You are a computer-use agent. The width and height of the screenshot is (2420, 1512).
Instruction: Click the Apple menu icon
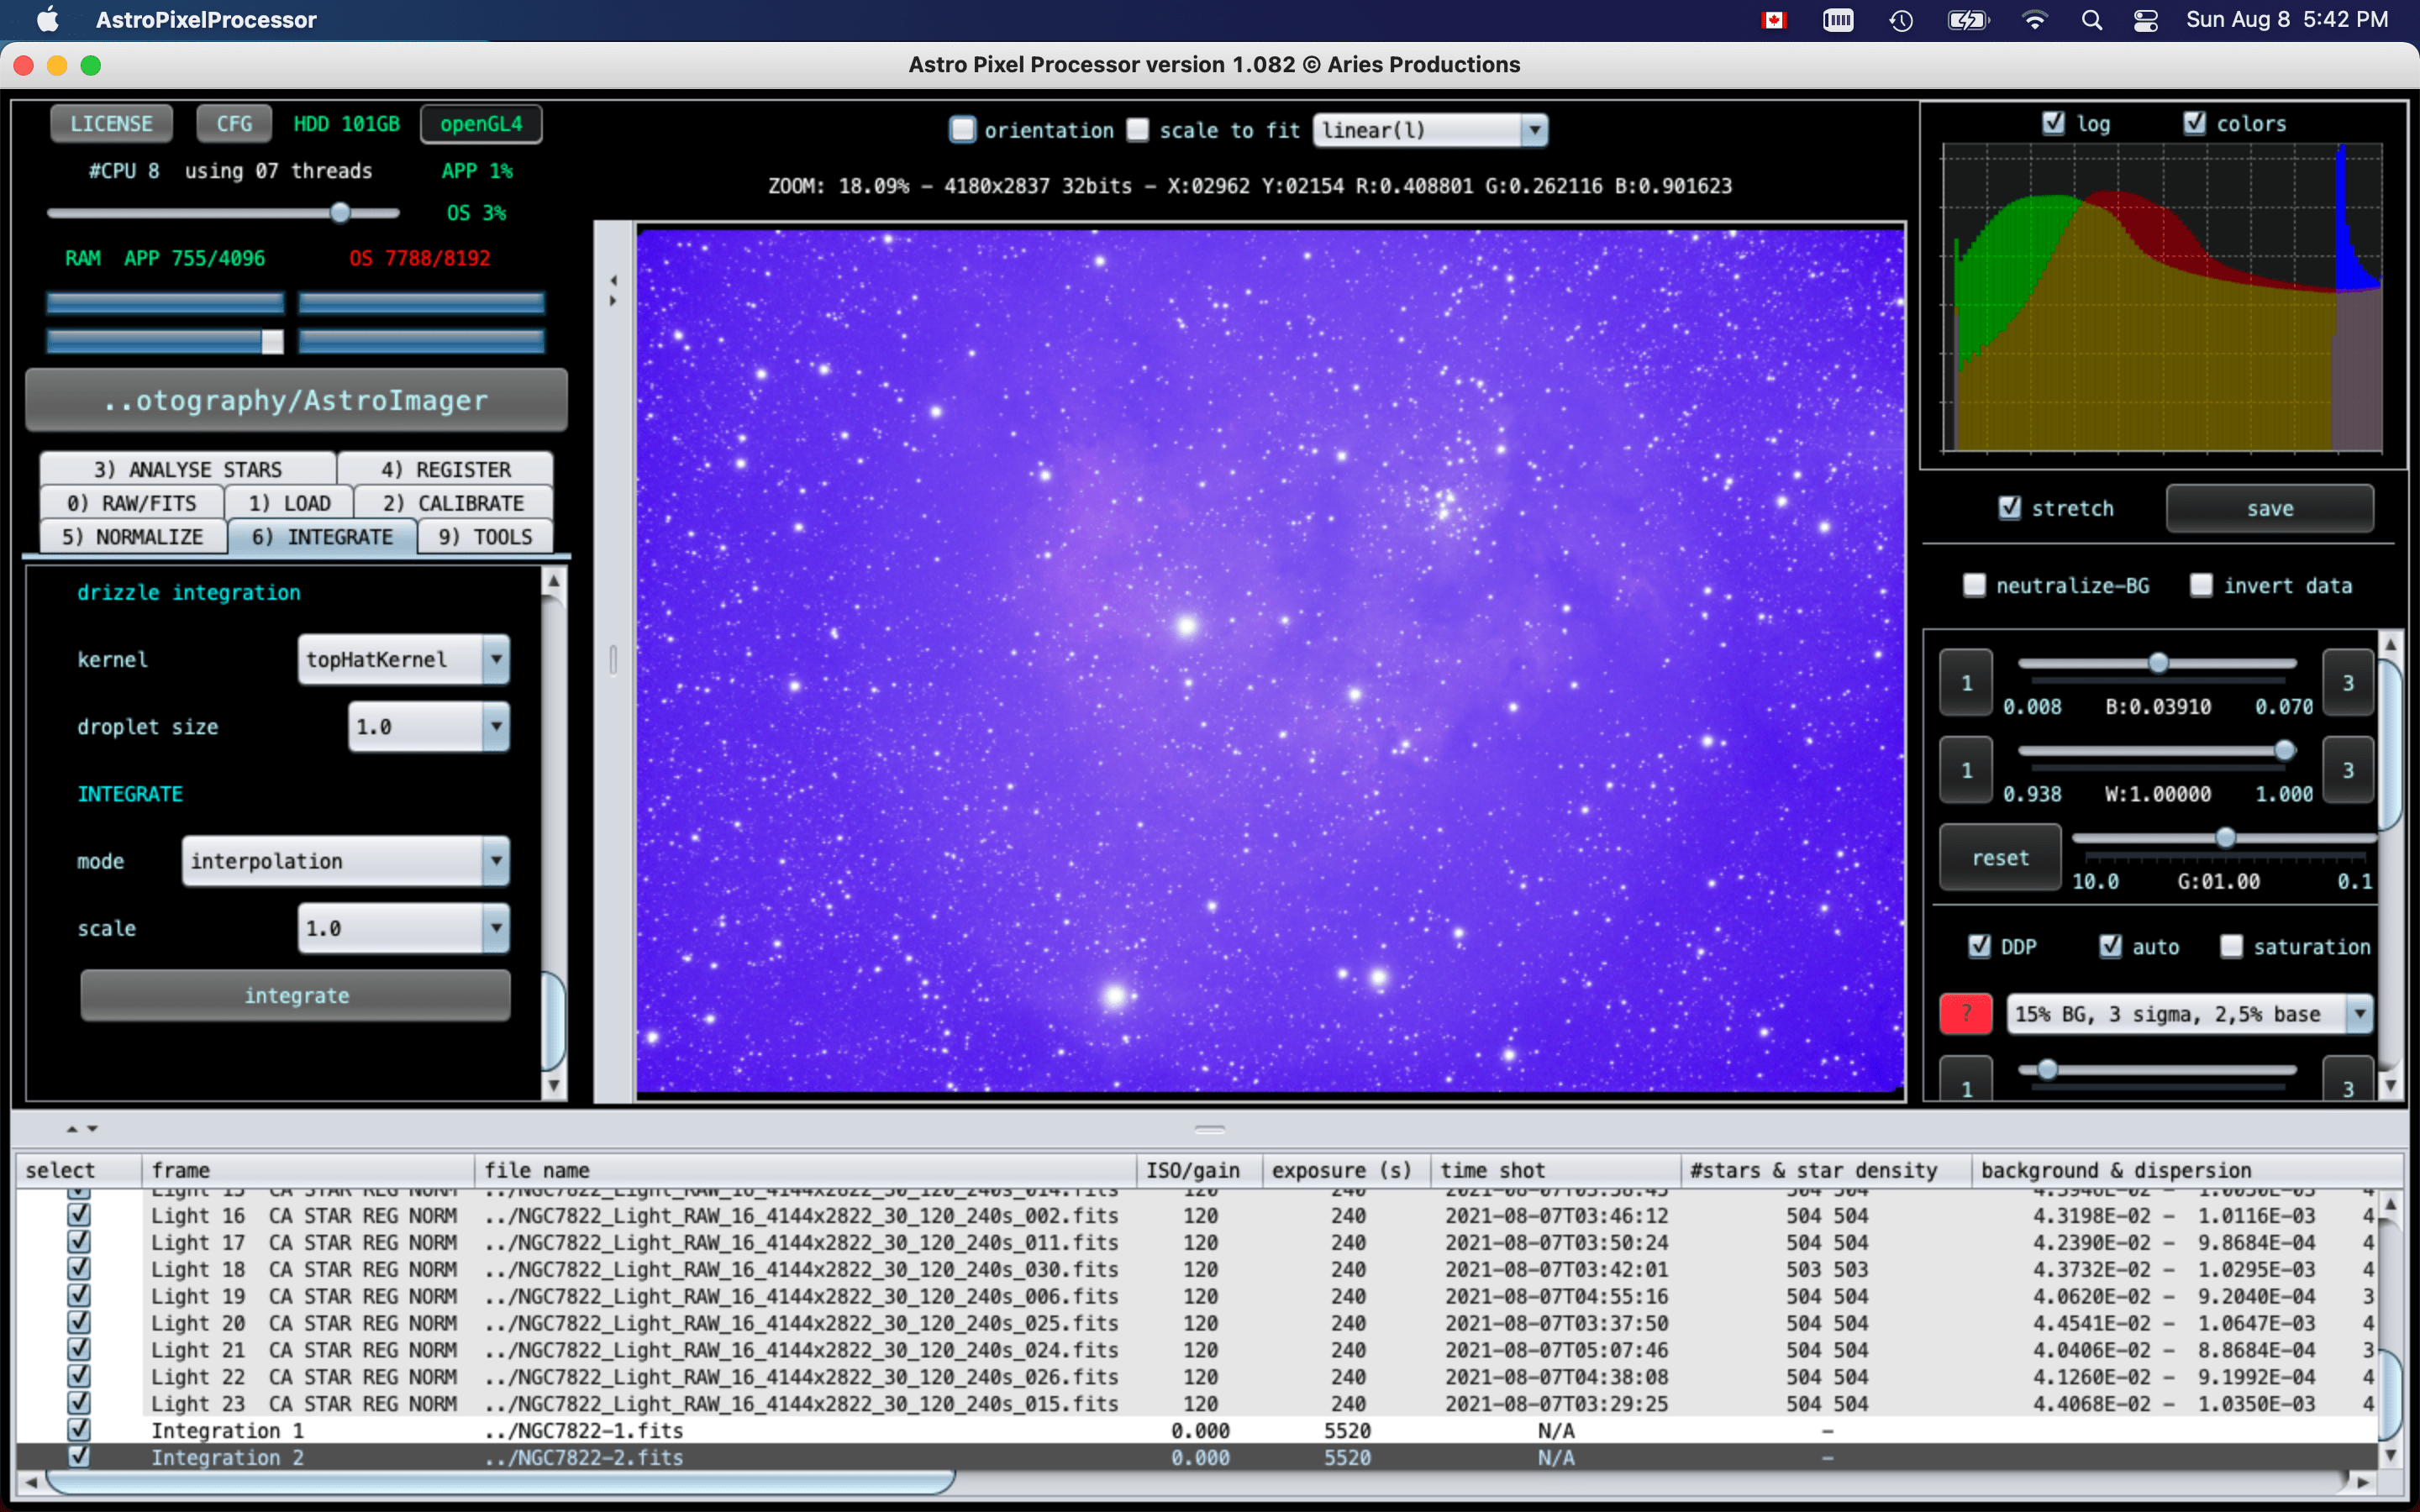(x=47, y=20)
